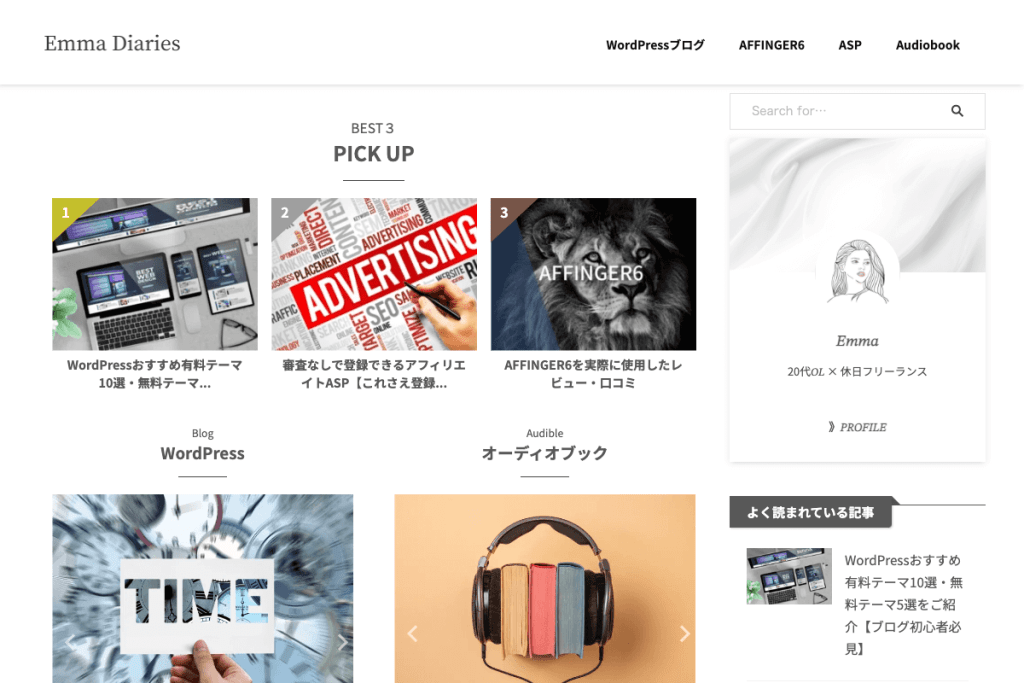The width and height of the screenshot is (1024, 683).
Task: Click the Emma Diaries site title
Action: coord(112,44)
